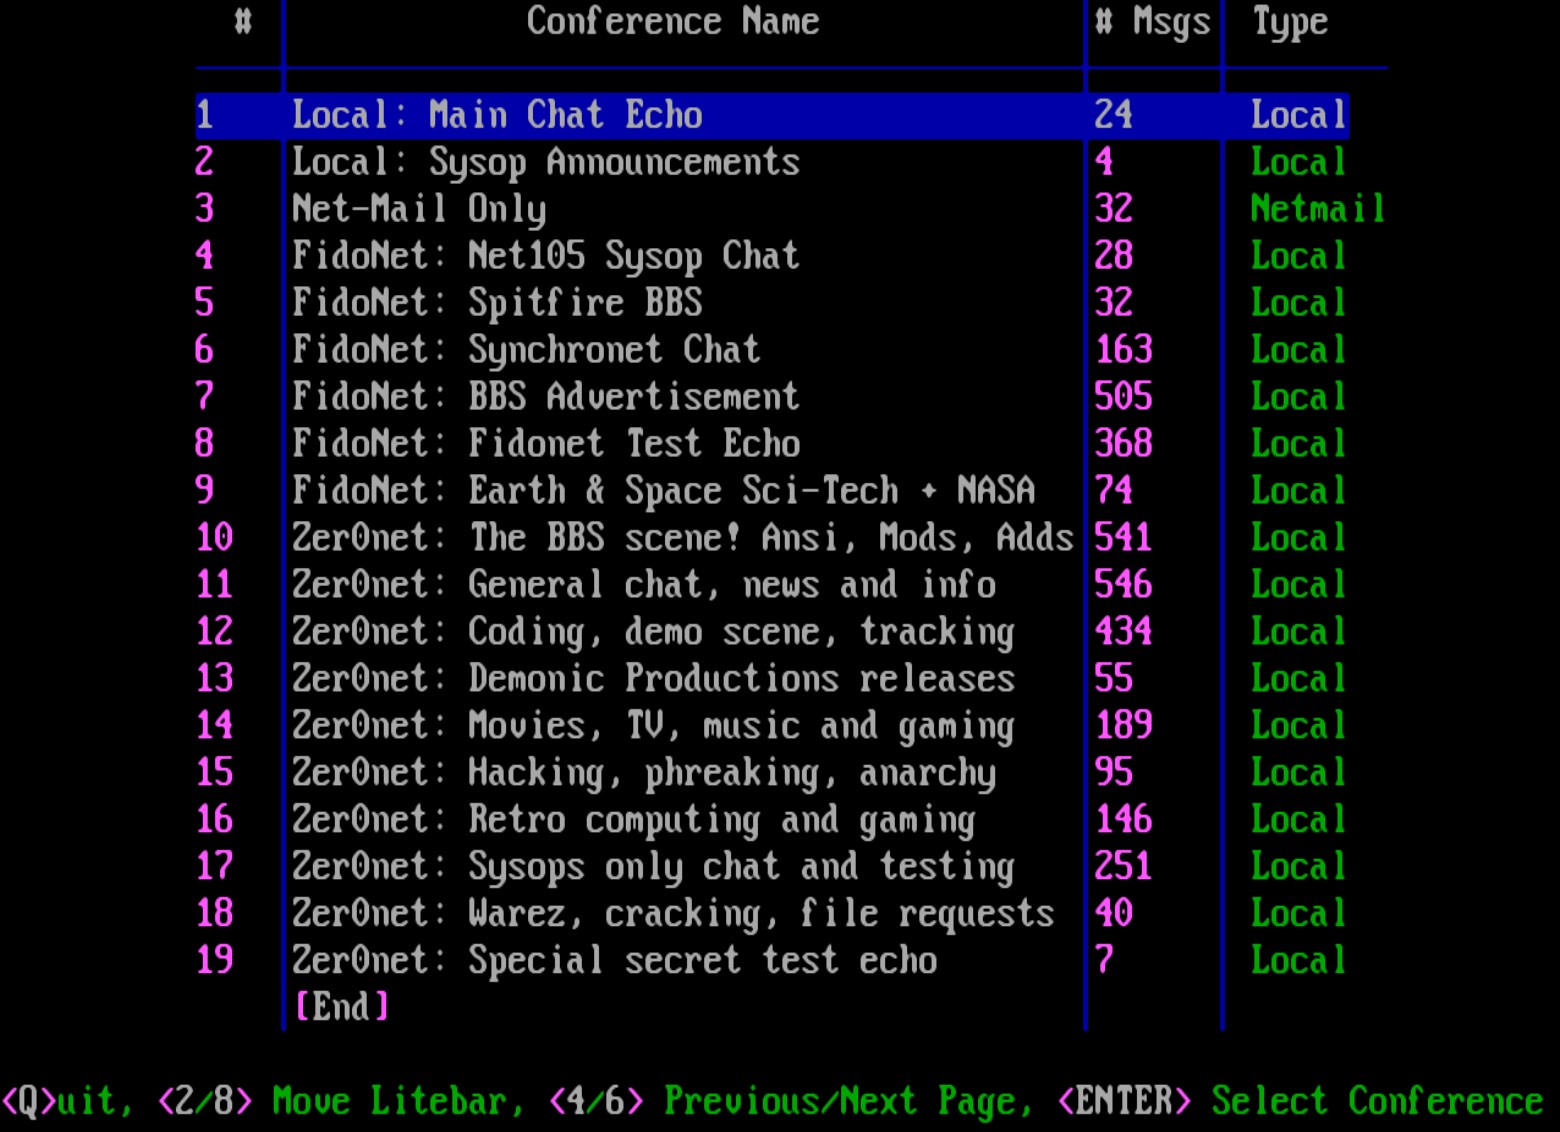Select Zer0net: Special secret test echo
Viewport: 1560px width, 1132px height.
pyautogui.click(x=614, y=961)
